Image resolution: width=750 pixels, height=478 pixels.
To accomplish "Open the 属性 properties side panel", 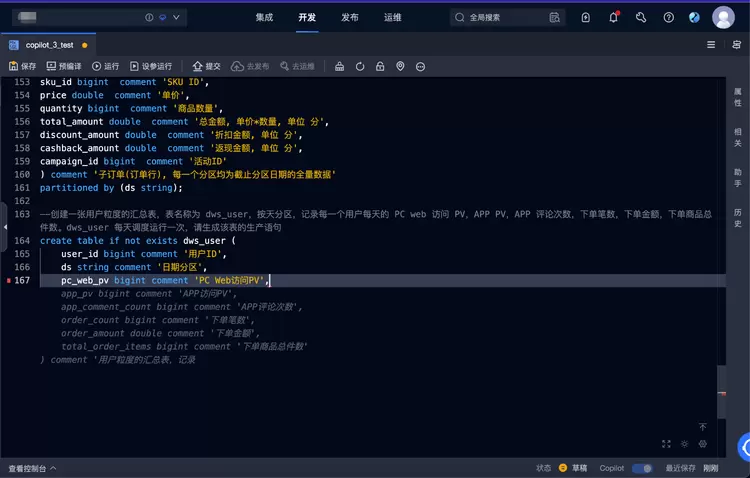I will 737,96.
